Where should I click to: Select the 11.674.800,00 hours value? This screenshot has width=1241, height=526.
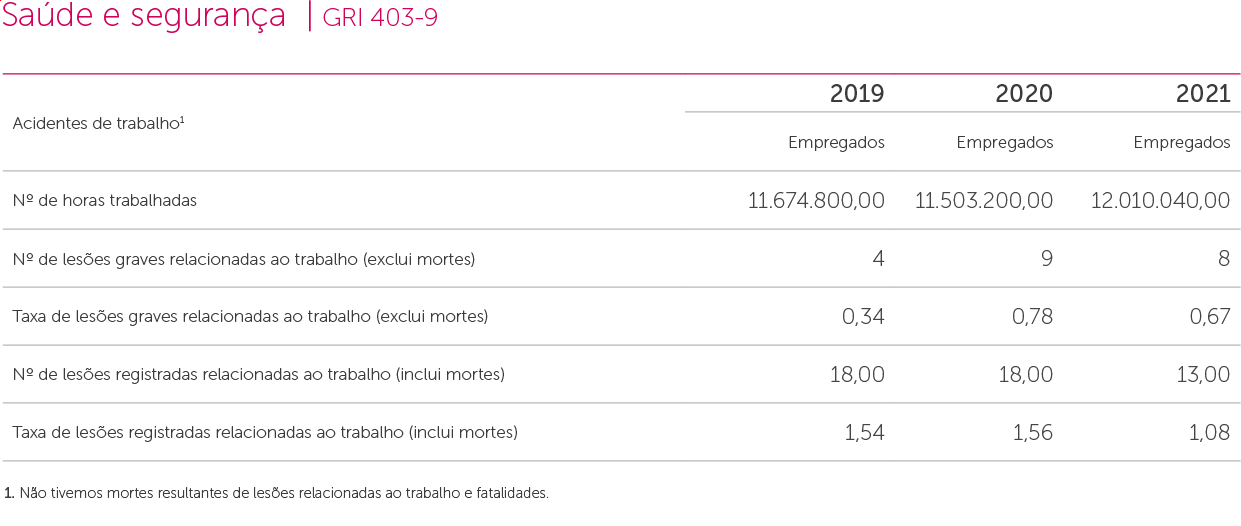[816, 200]
